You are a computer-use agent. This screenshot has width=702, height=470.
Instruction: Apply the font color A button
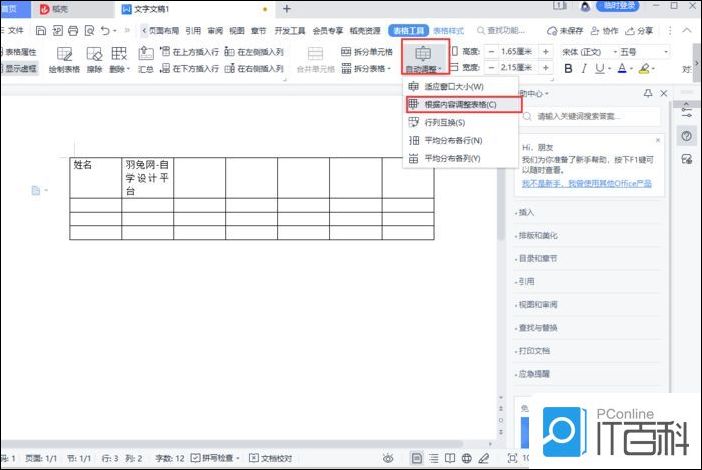(x=622, y=68)
